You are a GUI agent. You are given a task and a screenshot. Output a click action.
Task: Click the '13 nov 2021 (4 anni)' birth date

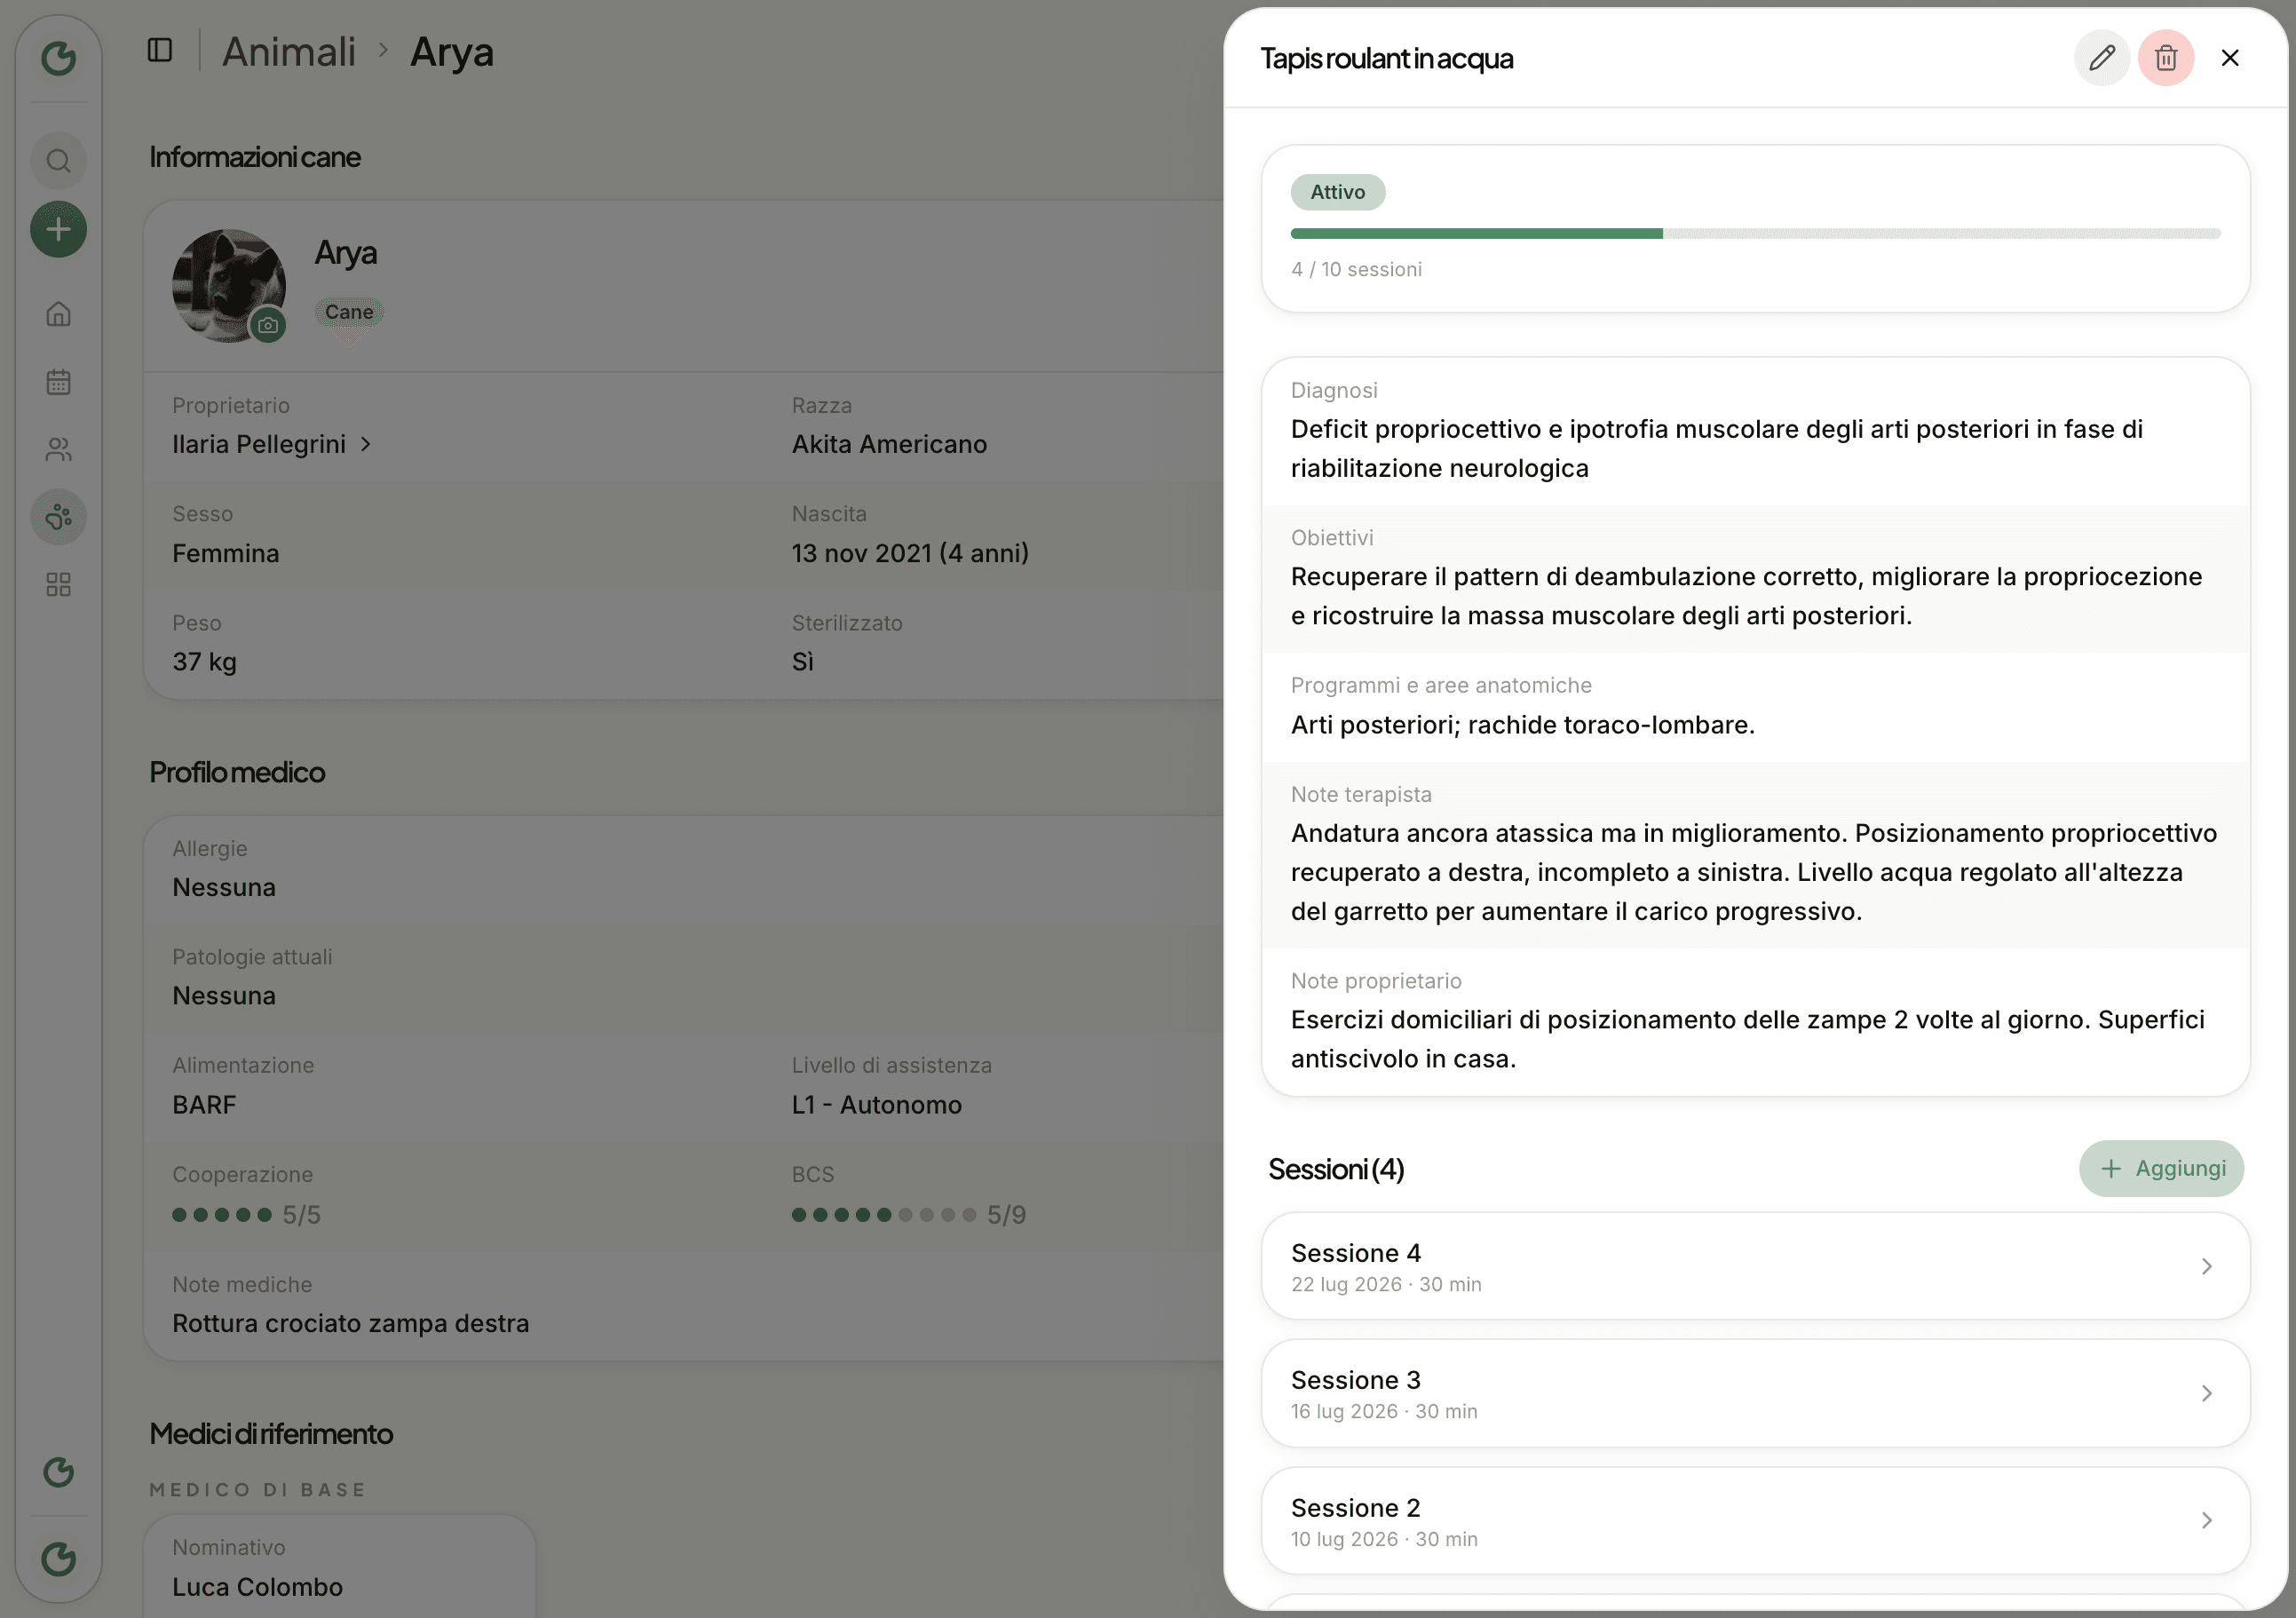coord(910,553)
